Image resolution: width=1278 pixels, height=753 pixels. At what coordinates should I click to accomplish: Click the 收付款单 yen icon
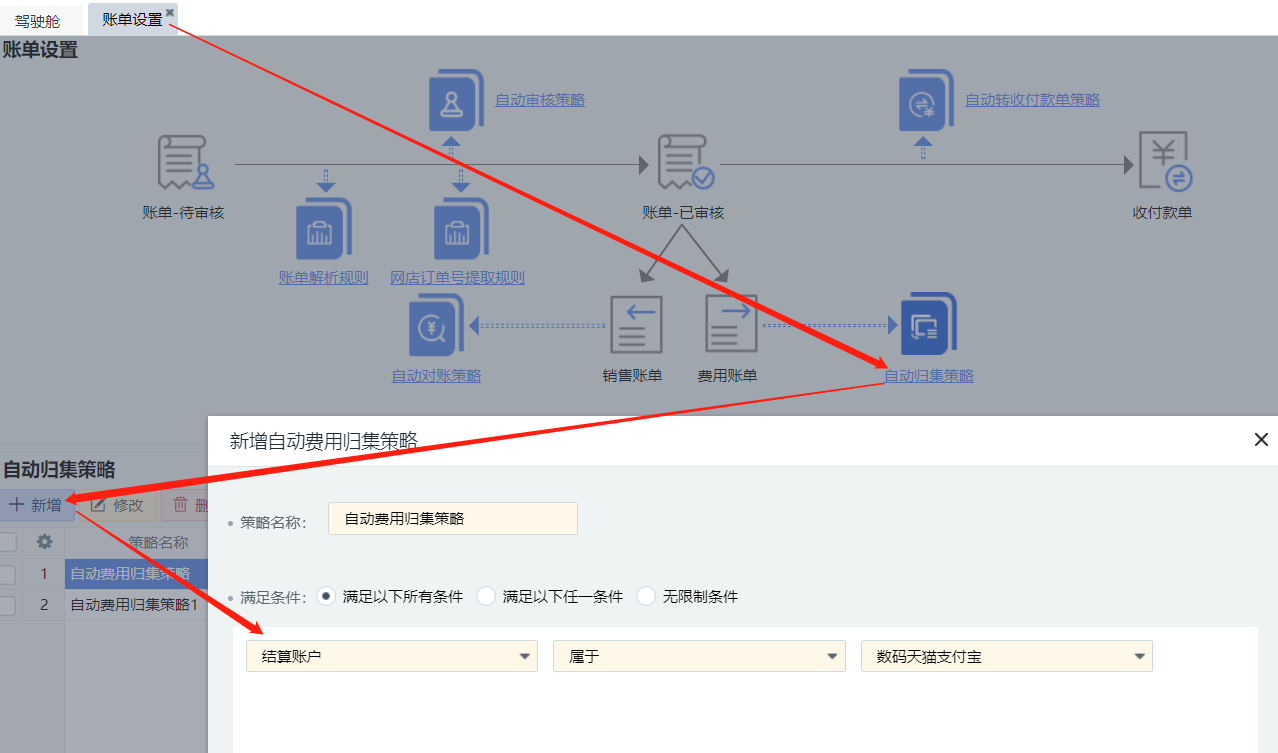pos(1164,162)
